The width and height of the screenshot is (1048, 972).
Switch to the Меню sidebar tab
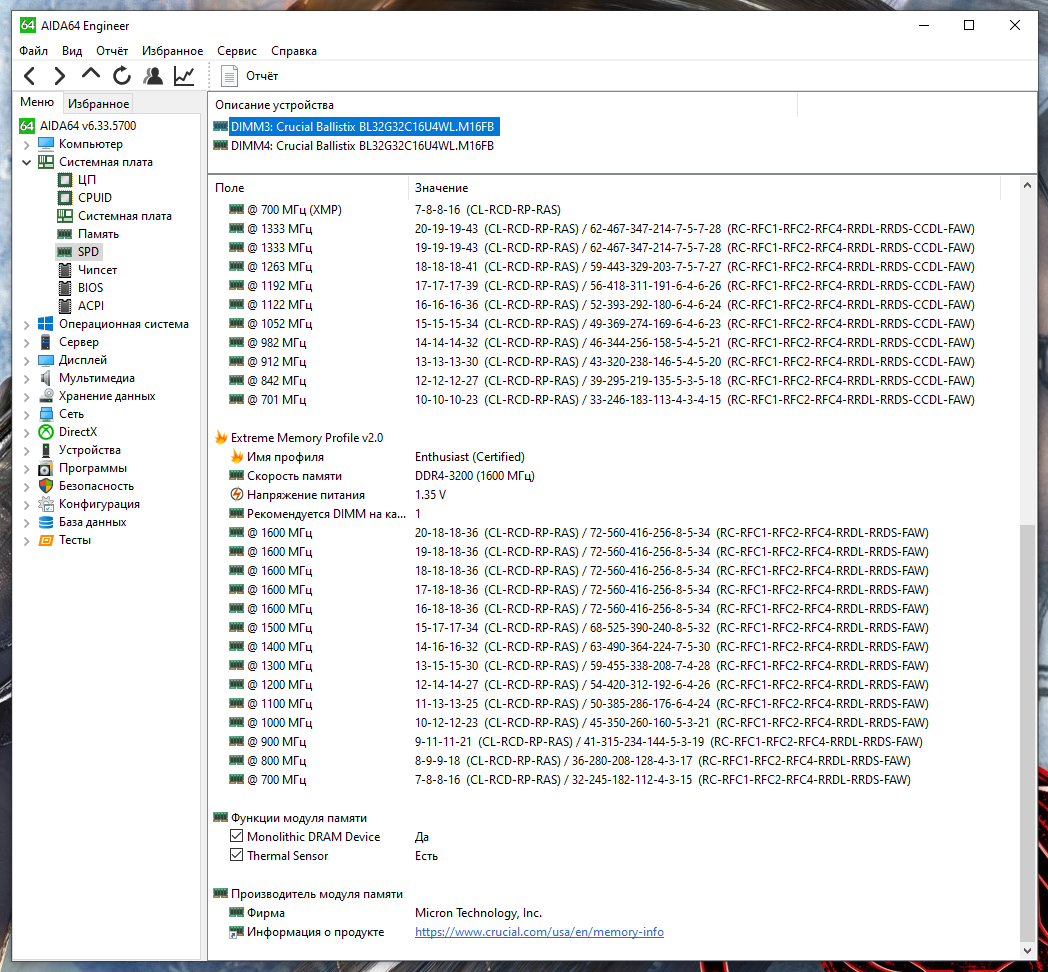pos(37,102)
